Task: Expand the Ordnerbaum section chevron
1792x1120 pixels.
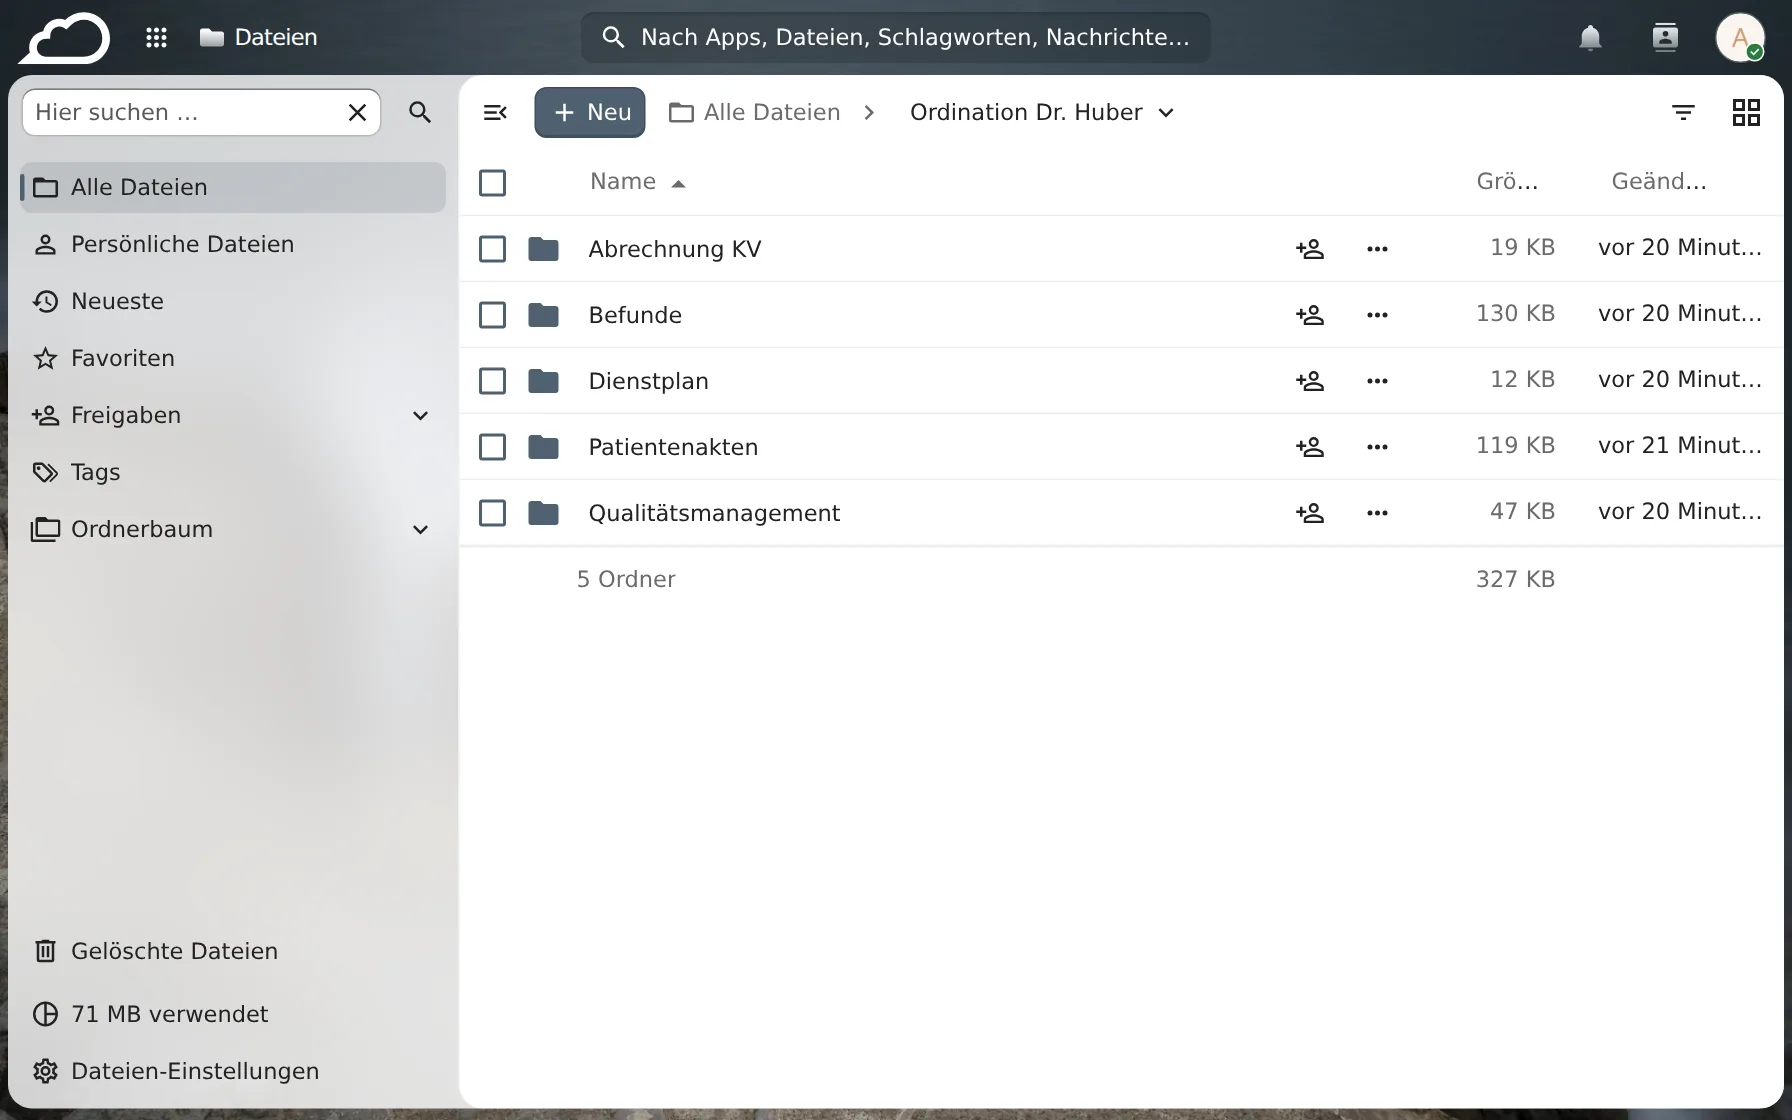Action: pyautogui.click(x=421, y=530)
